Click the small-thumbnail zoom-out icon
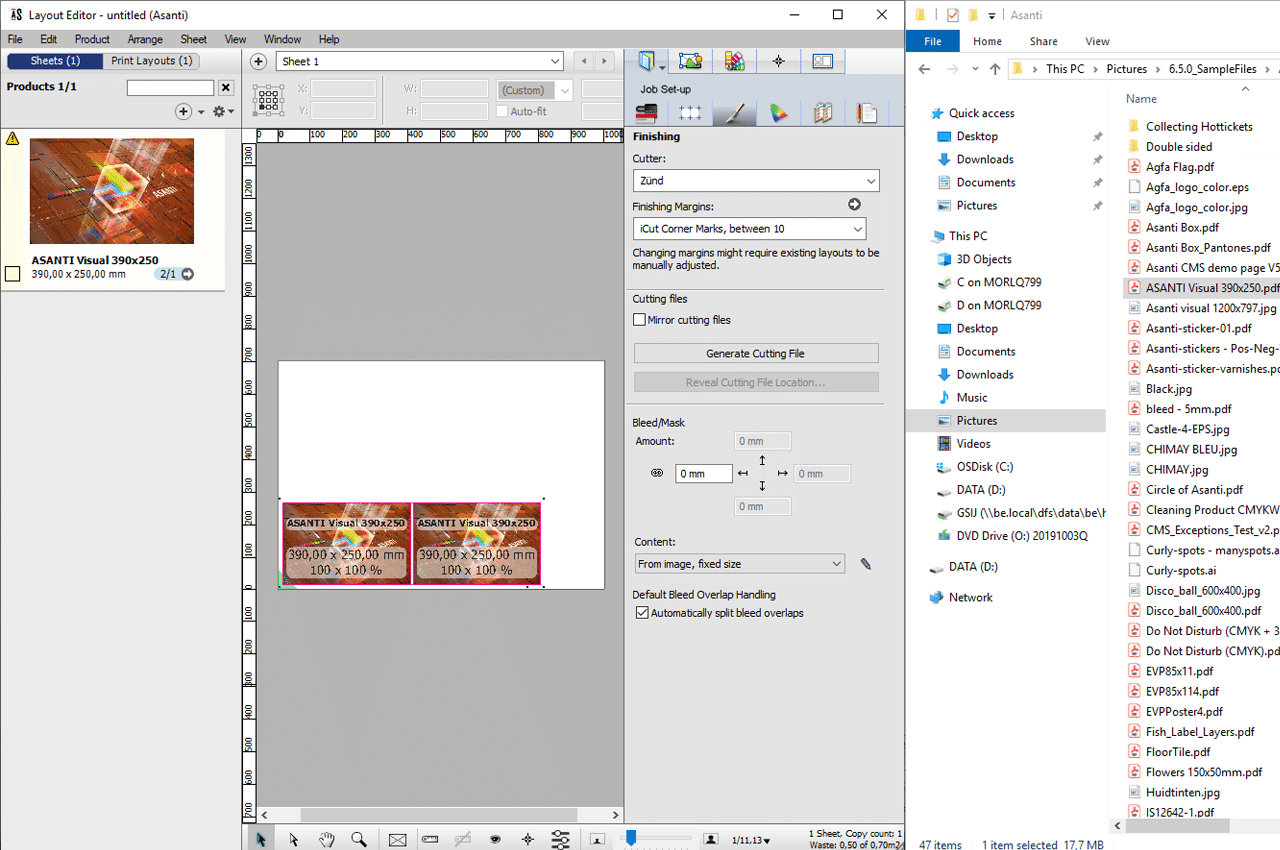Image resolution: width=1280 pixels, height=850 pixels. coord(597,839)
